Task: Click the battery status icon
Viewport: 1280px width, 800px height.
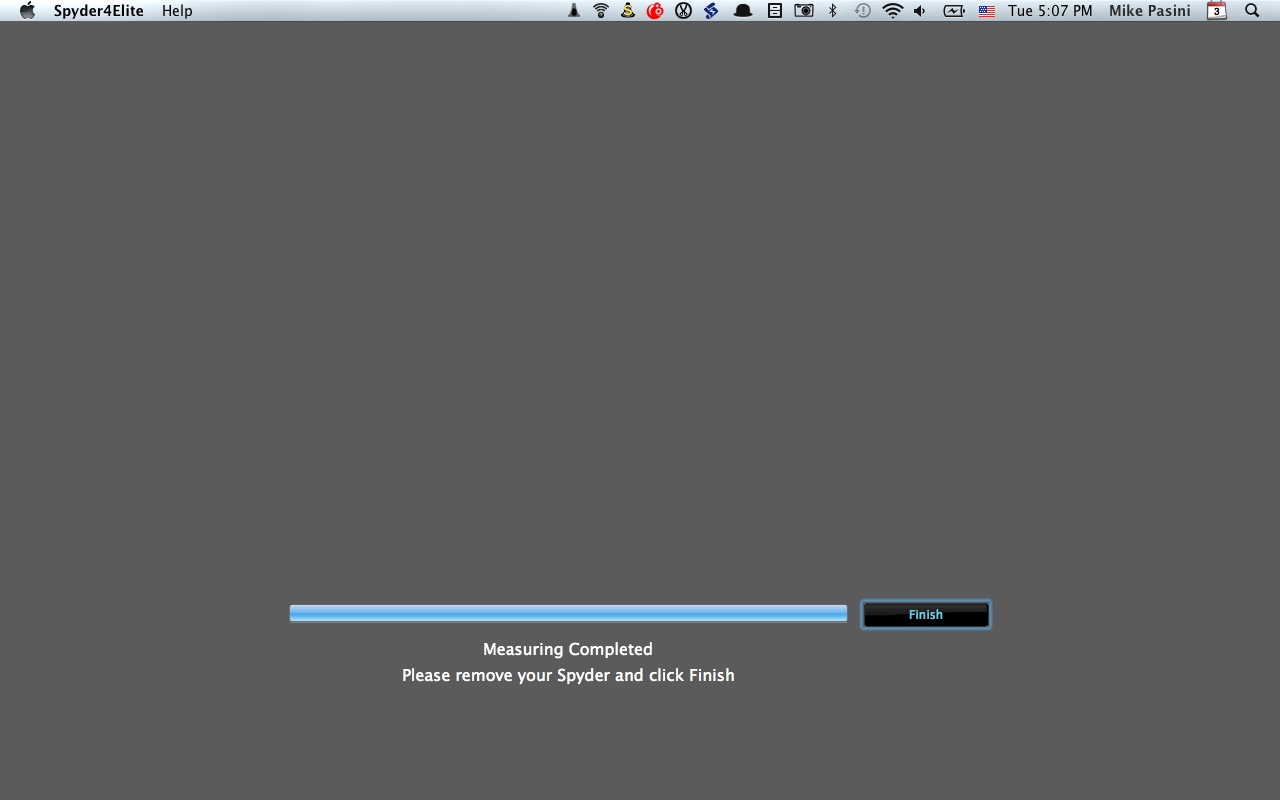Action: (x=954, y=11)
